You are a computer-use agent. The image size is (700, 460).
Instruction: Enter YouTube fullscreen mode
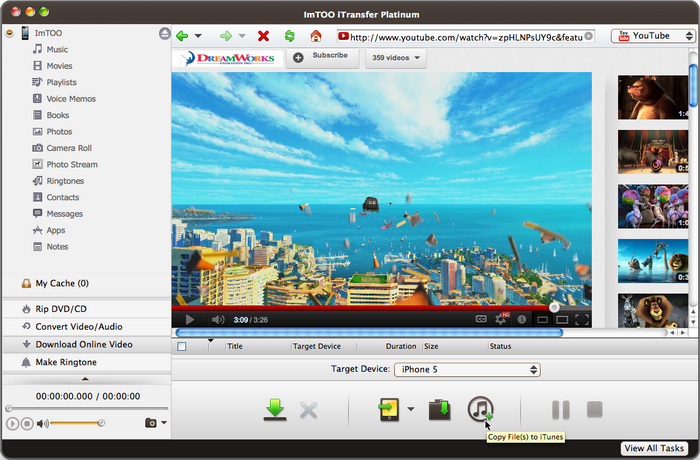point(582,320)
